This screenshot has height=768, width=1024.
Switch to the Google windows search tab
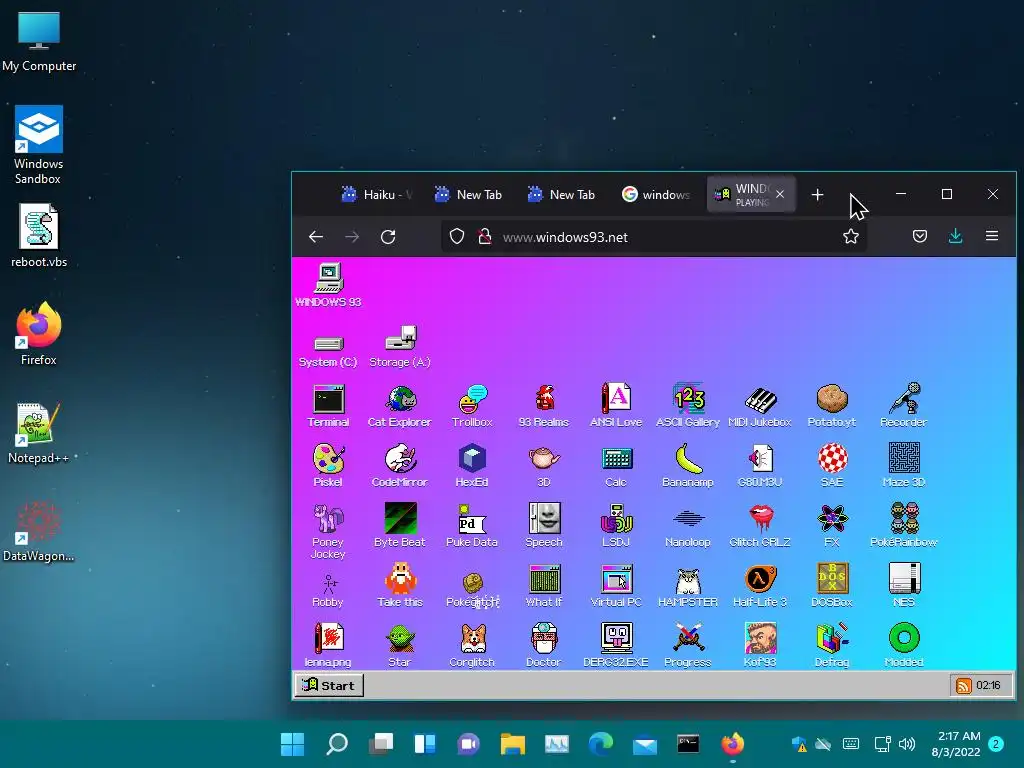tap(656, 195)
